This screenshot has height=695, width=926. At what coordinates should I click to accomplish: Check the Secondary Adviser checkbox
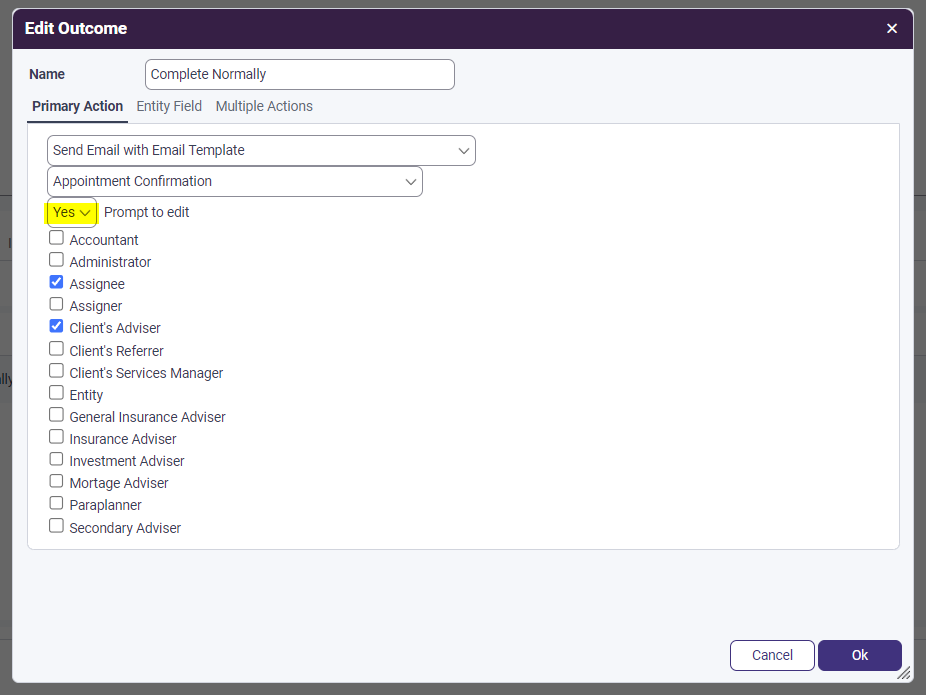(57, 526)
